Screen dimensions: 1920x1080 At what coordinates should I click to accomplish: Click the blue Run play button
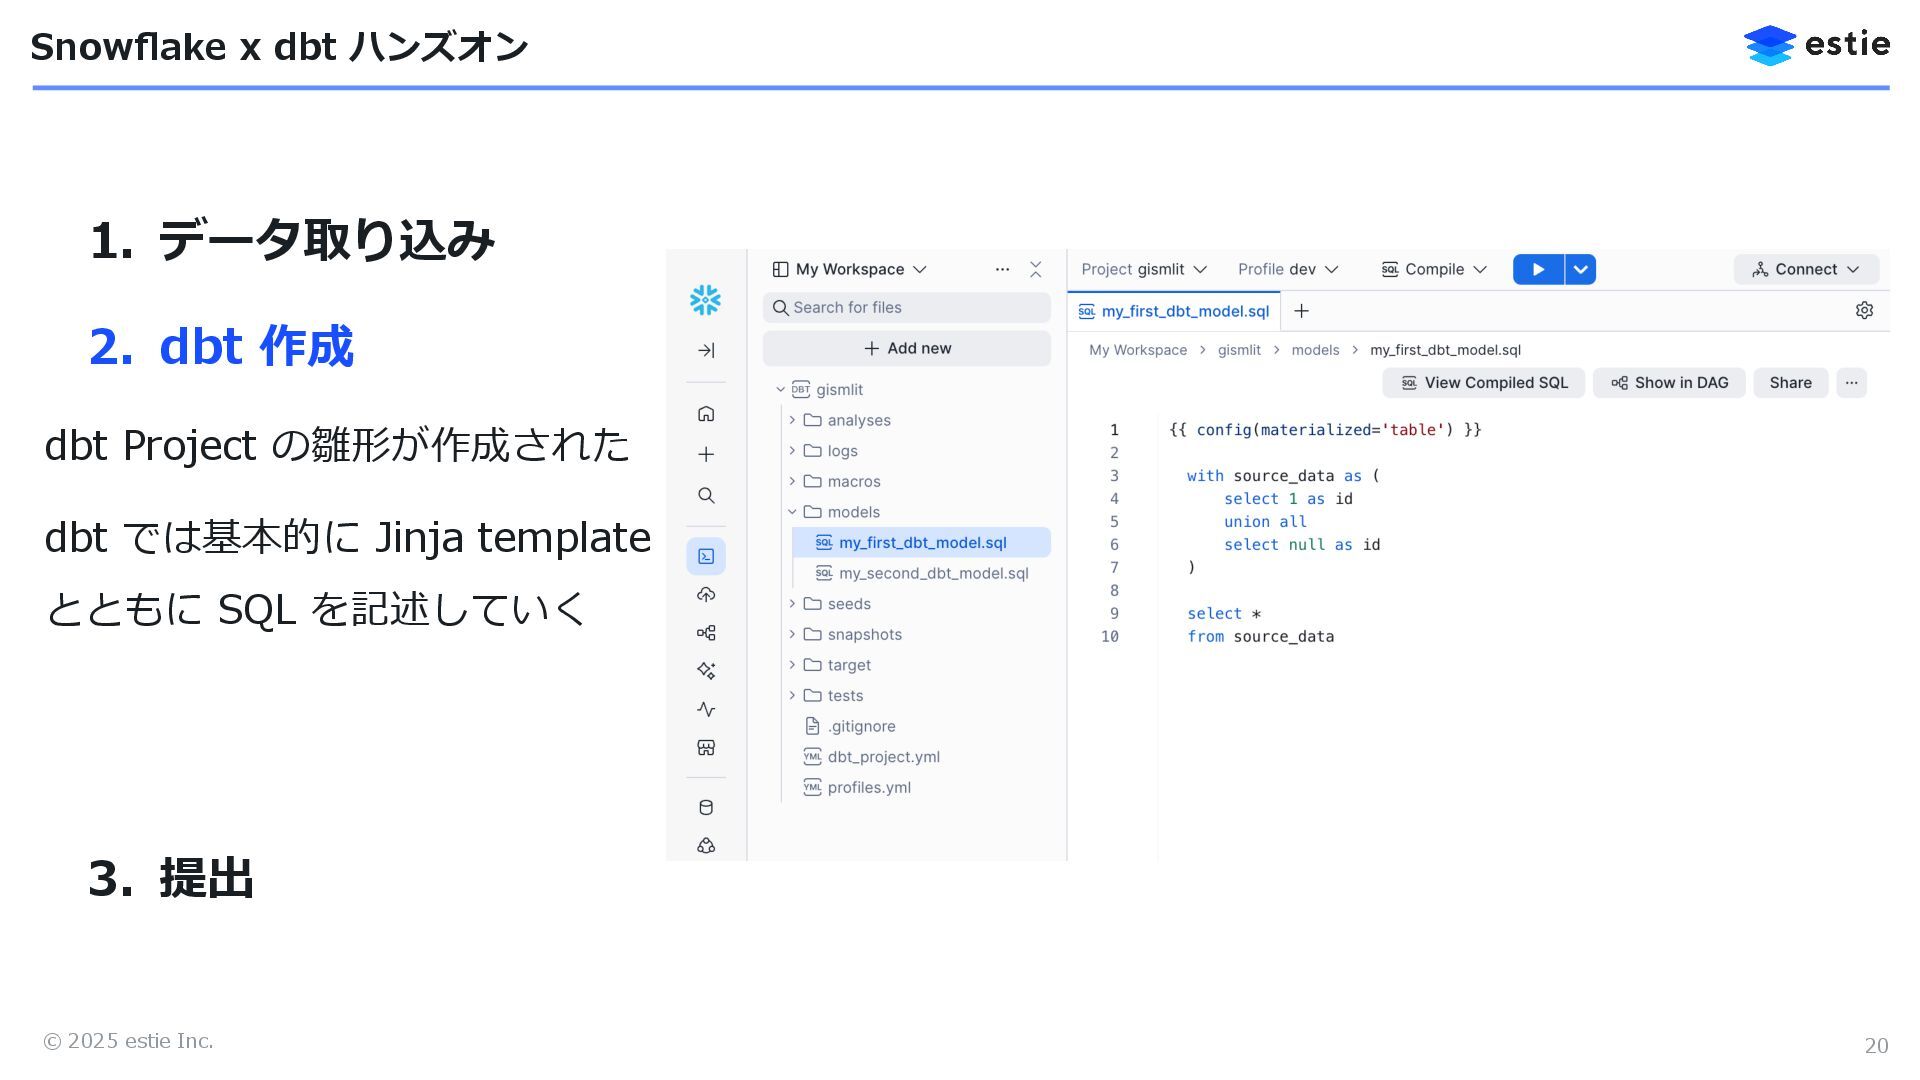pos(1538,269)
